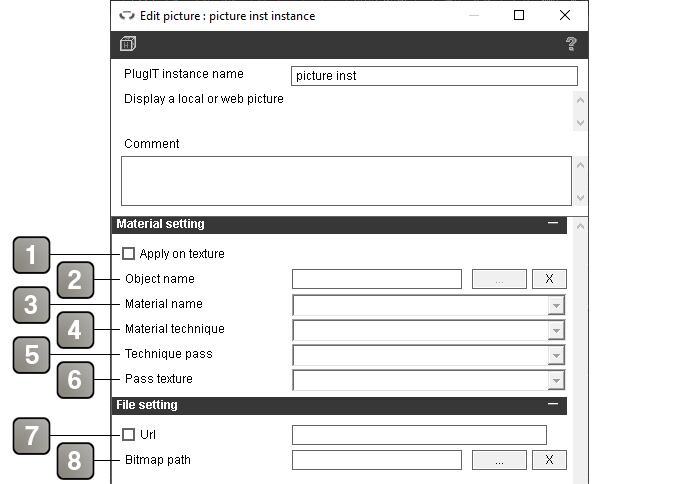Enable the Apply on texture checkbox

(129, 254)
